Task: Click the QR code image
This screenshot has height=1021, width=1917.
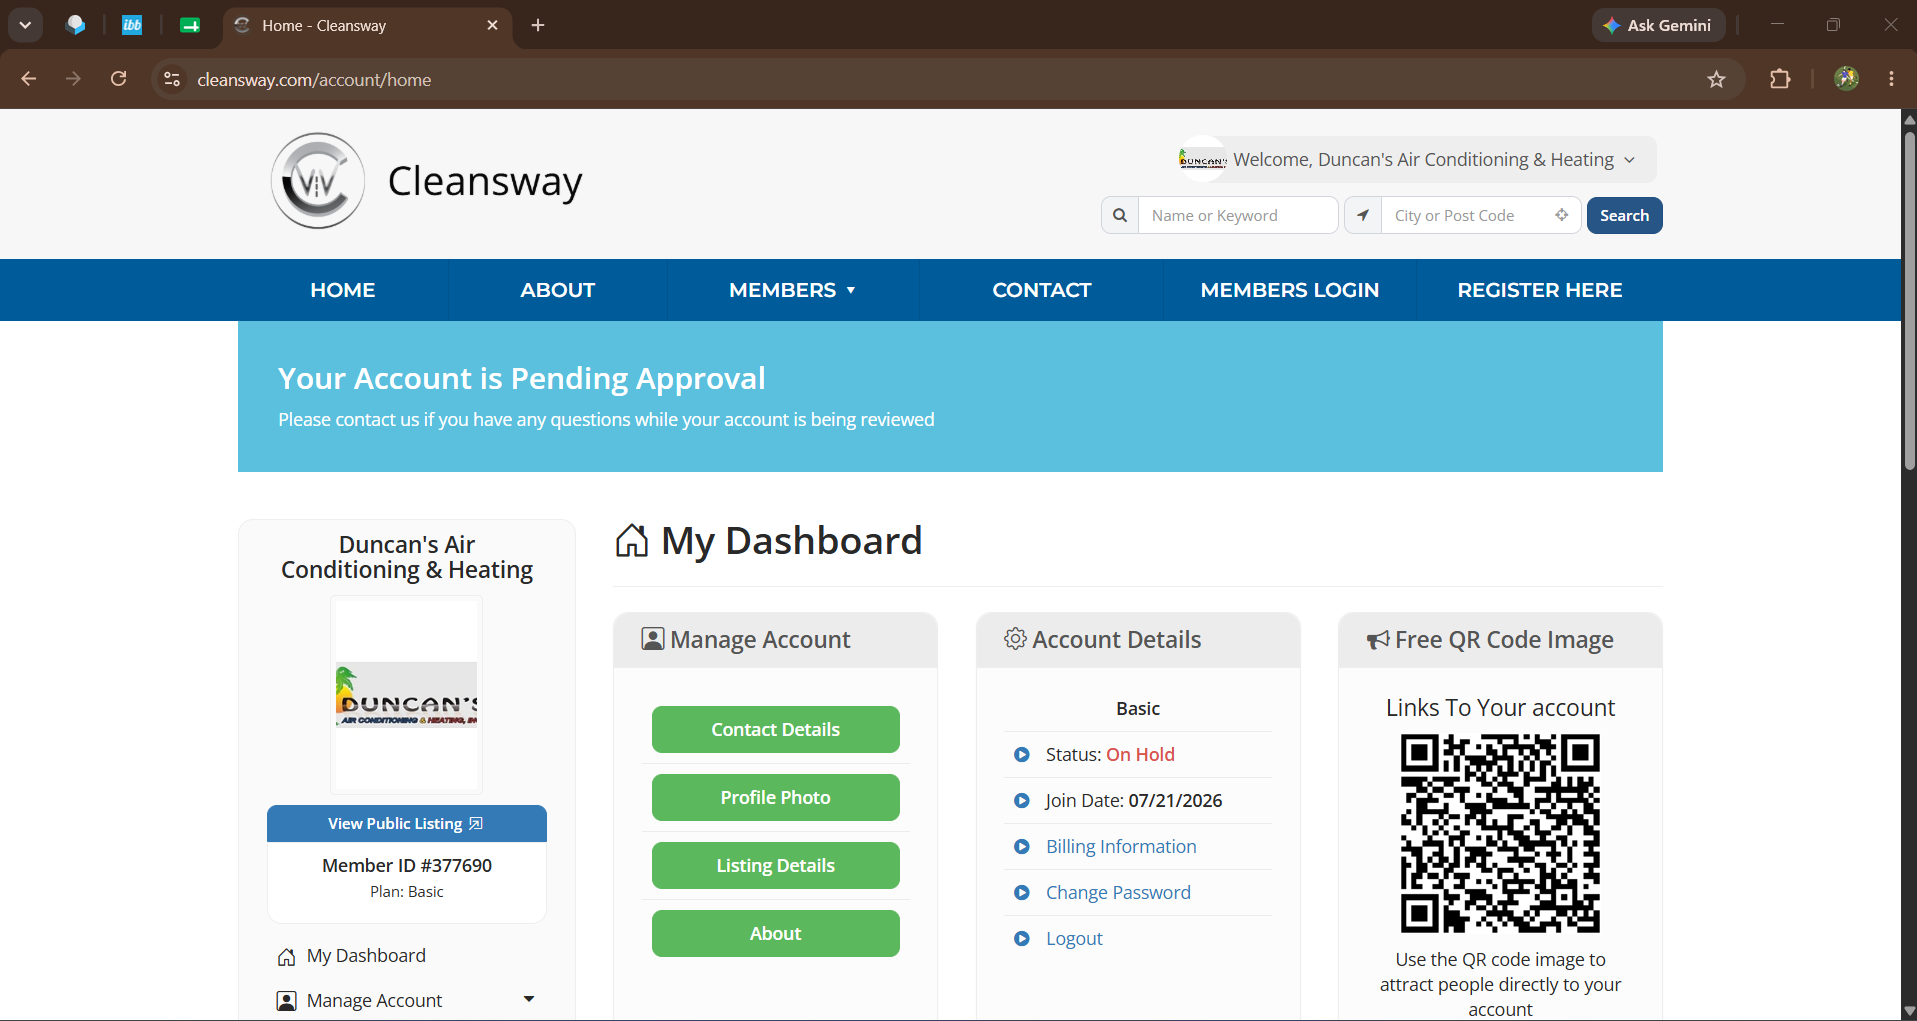Action: [x=1500, y=833]
